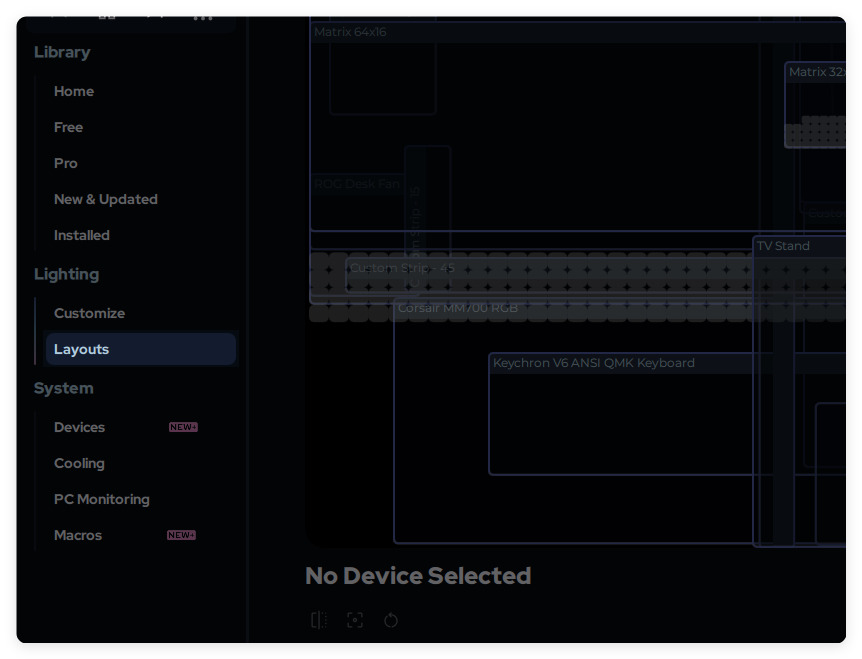This screenshot has width=862, height=659.
Task: Click the System section heading
Action: (64, 388)
